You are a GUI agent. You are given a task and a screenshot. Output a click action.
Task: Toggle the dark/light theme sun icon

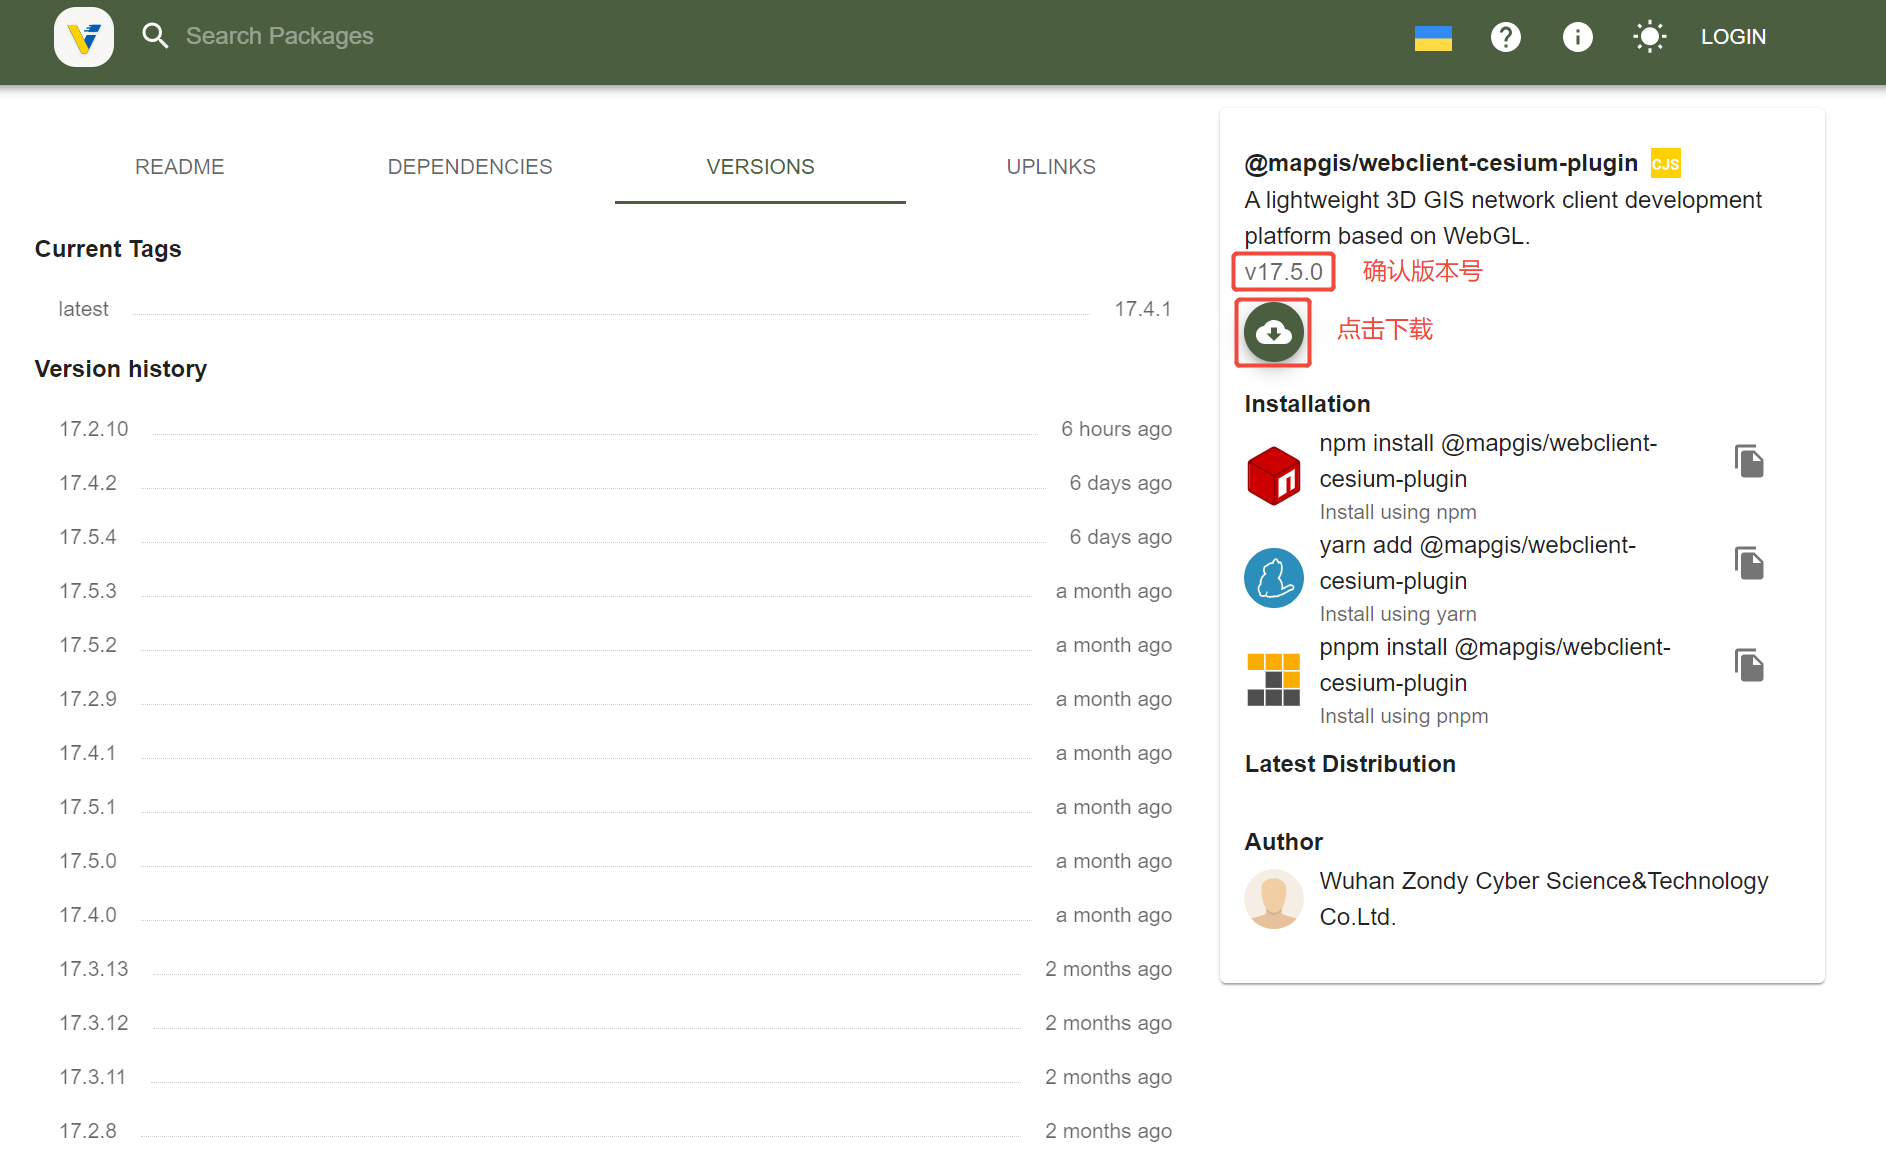coord(1649,37)
